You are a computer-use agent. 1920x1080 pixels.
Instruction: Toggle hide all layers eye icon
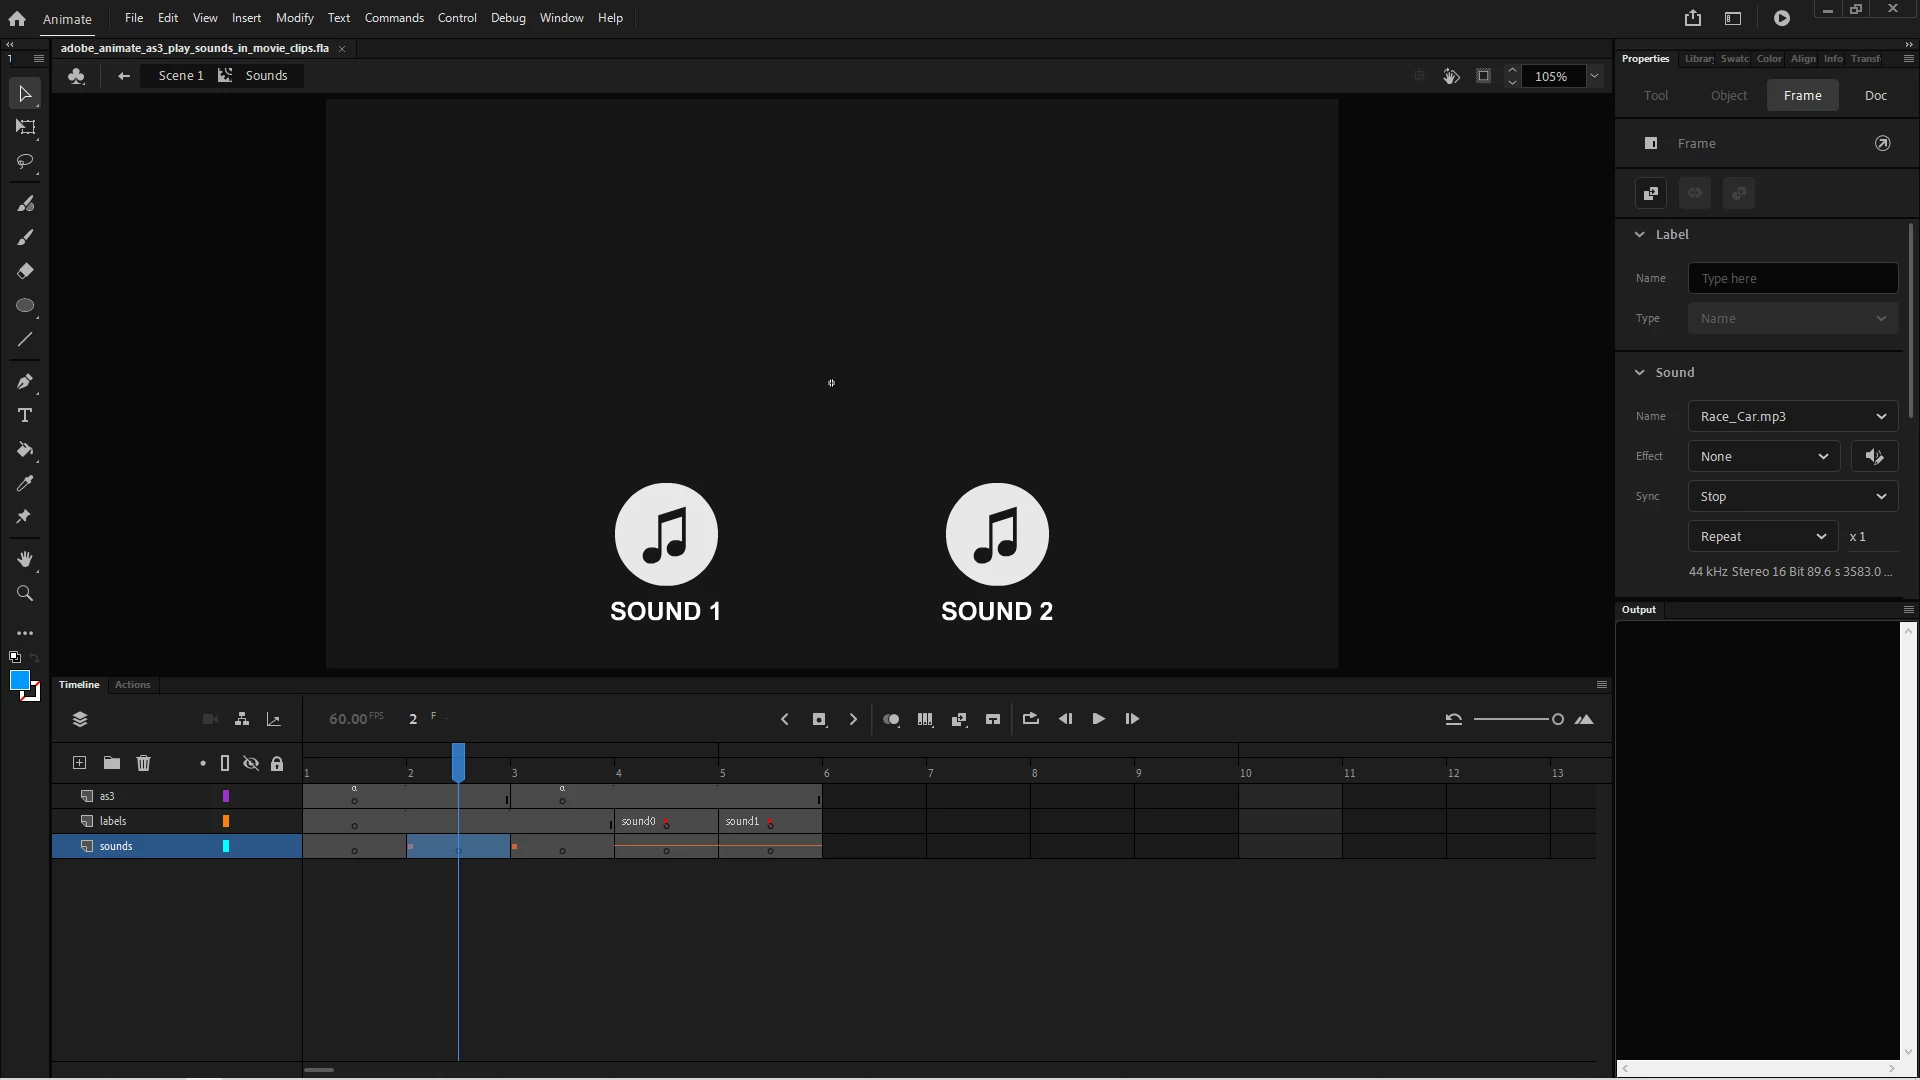click(251, 763)
